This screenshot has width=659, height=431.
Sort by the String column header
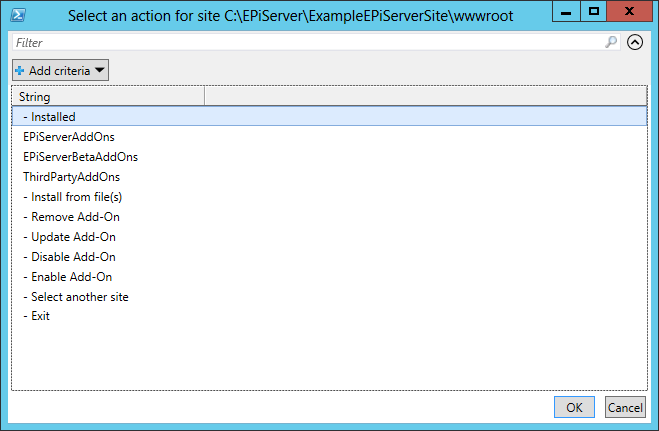coord(108,97)
